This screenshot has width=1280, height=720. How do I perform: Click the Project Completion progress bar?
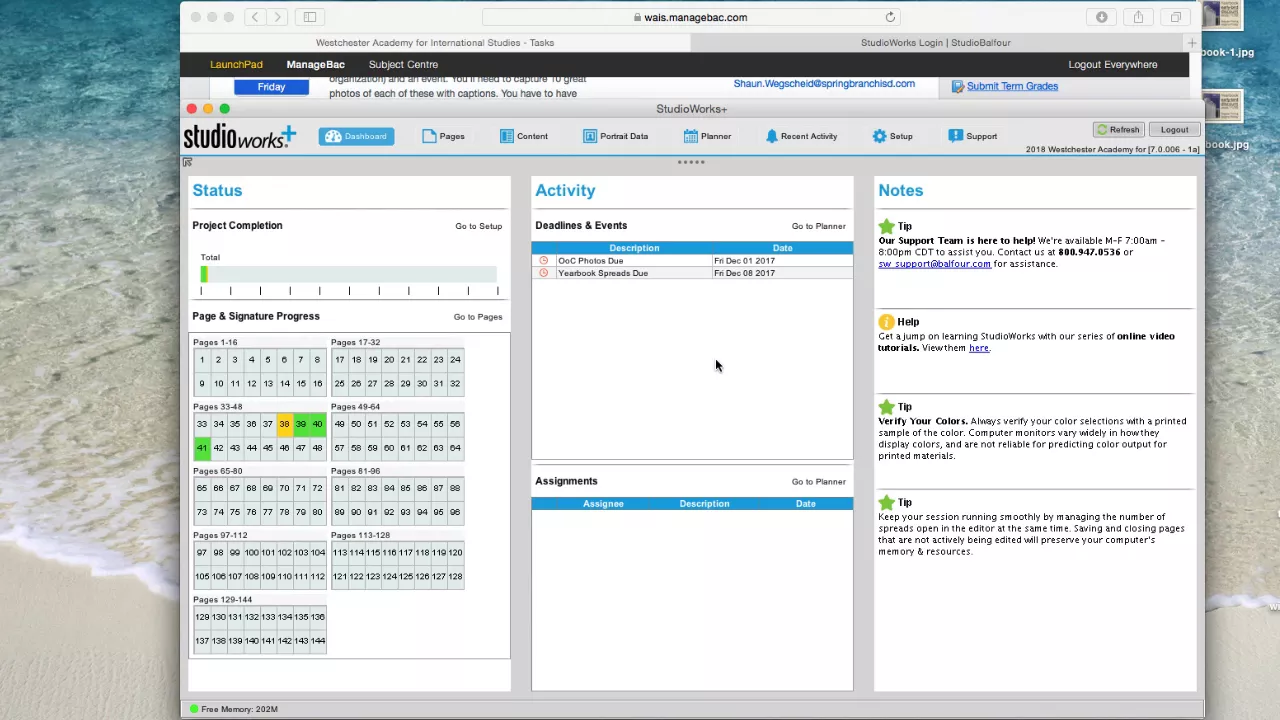point(348,274)
